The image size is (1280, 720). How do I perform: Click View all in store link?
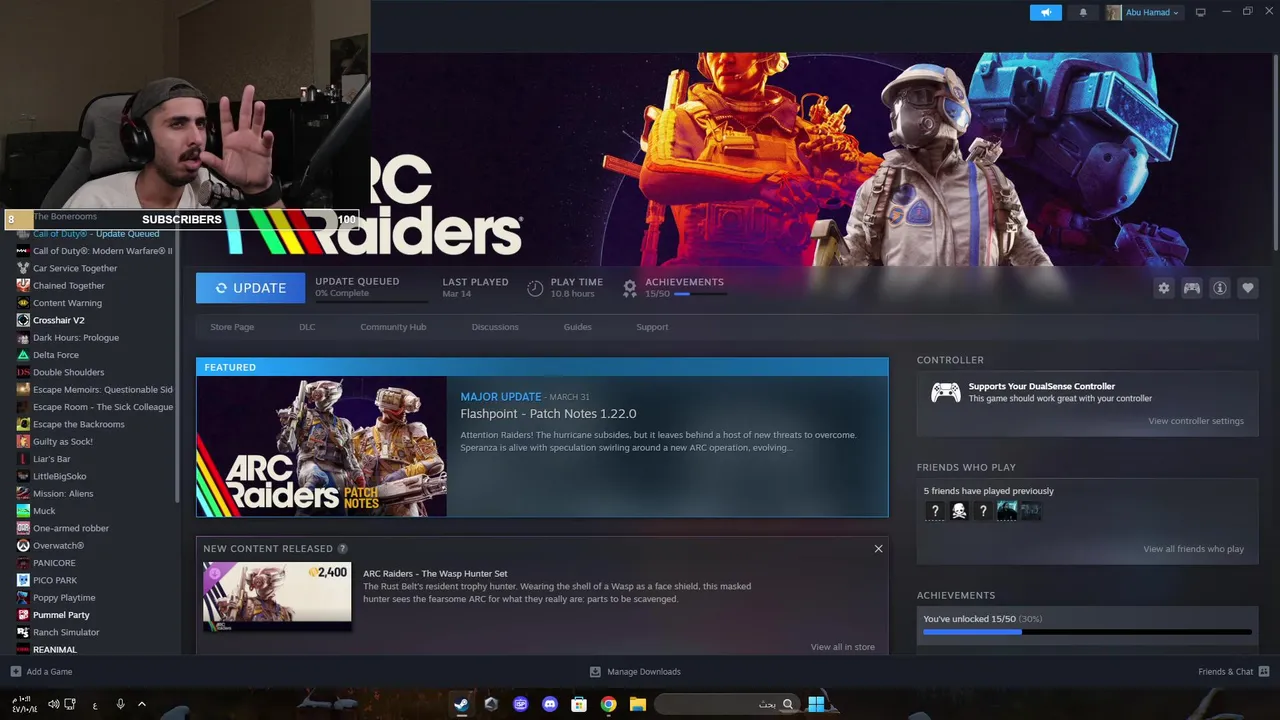pyautogui.click(x=842, y=647)
